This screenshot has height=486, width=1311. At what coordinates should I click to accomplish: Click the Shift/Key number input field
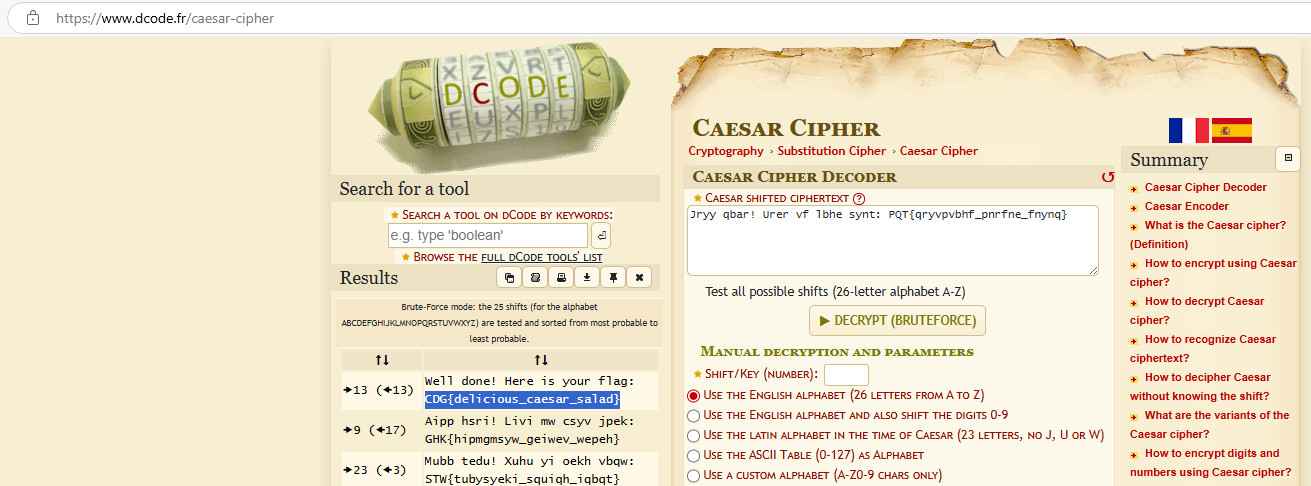846,375
